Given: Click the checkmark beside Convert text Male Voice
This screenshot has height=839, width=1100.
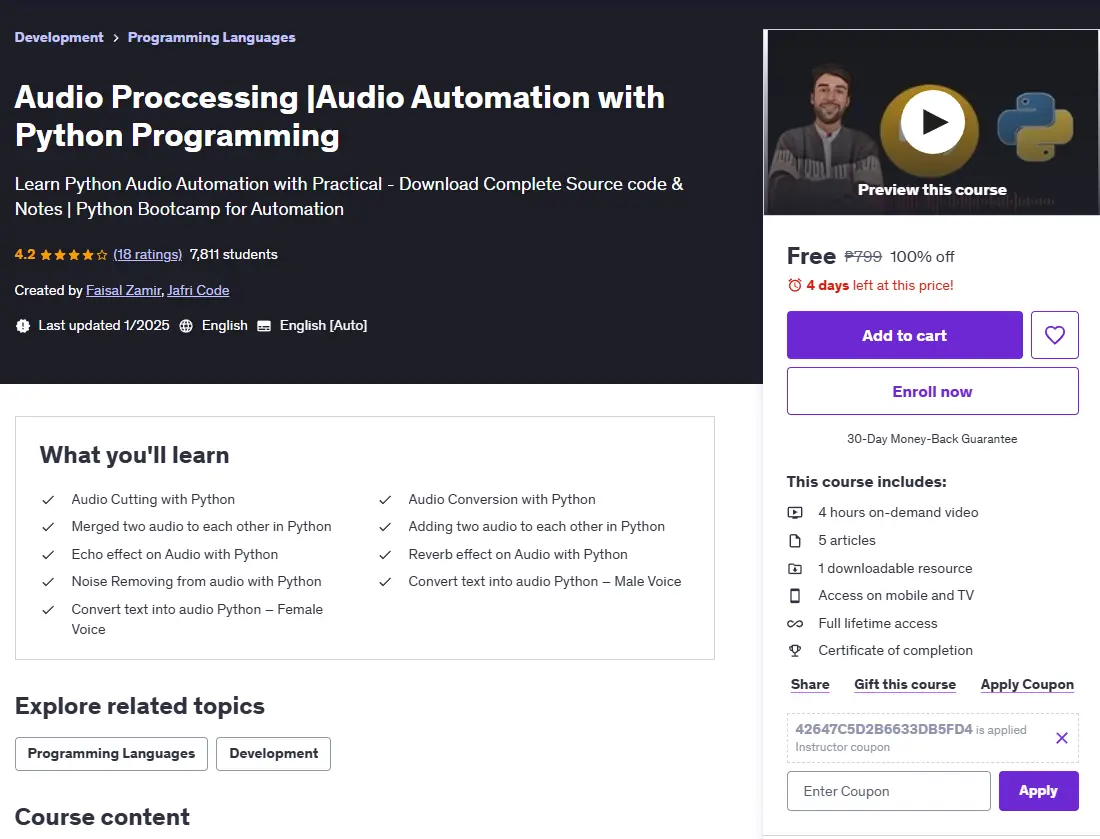Looking at the screenshot, I should point(385,582).
